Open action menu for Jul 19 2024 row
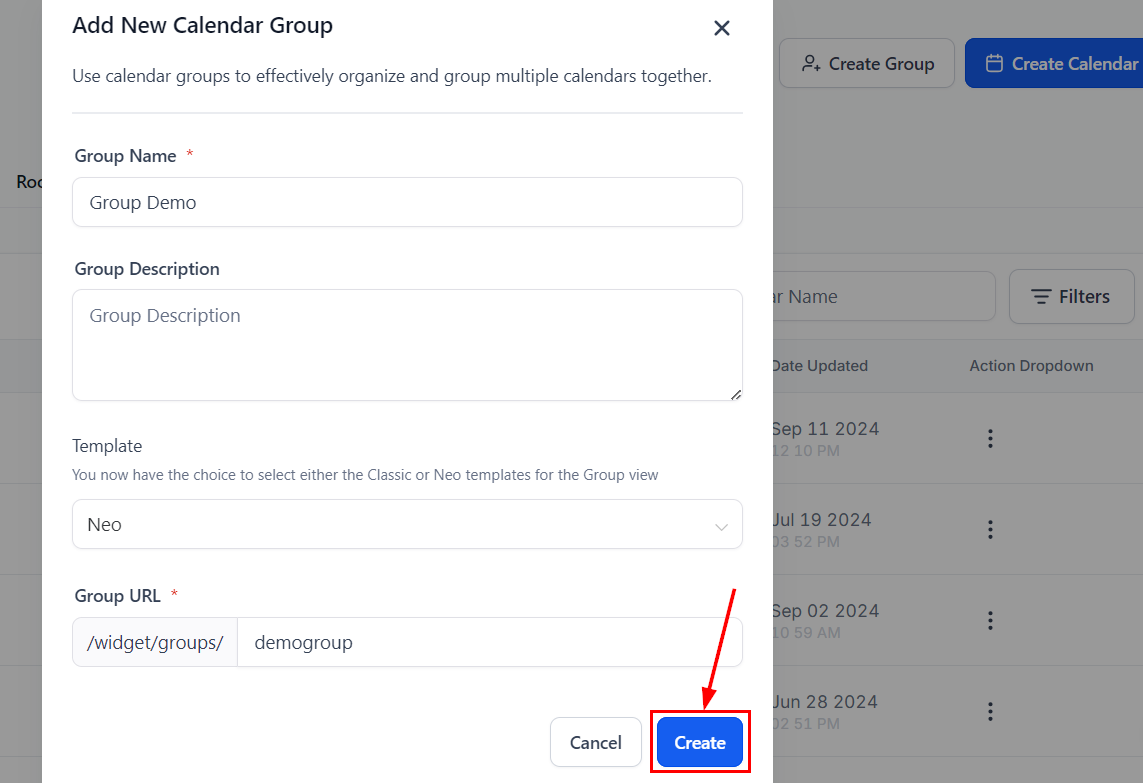The image size is (1143, 783). (x=990, y=529)
